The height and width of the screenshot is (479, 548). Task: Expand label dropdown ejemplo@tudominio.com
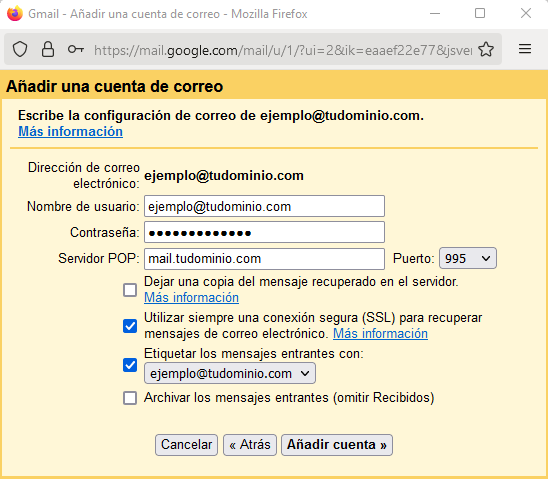(x=230, y=373)
